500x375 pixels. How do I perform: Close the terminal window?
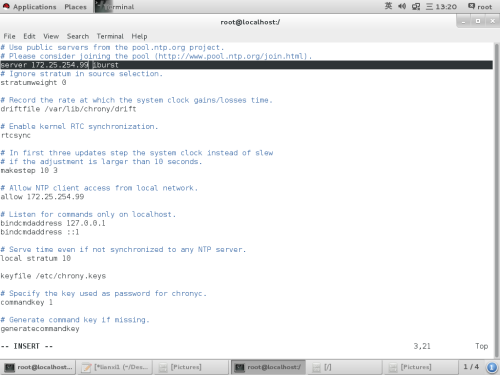[492, 21]
